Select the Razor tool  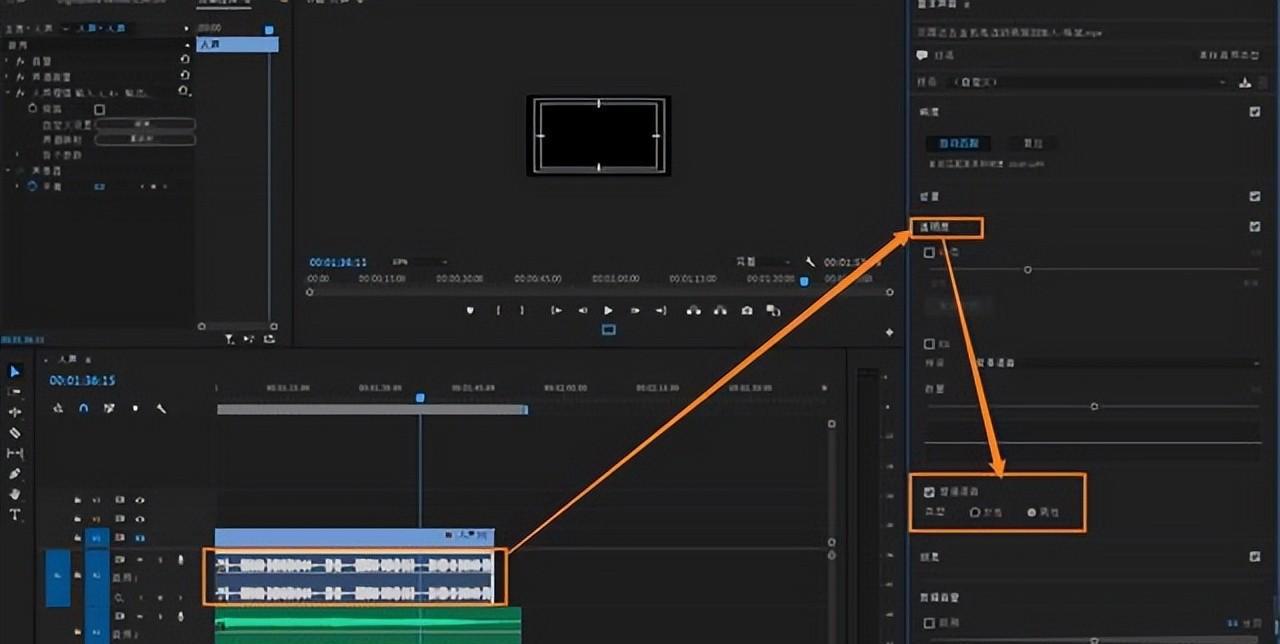tap(15, 433)
